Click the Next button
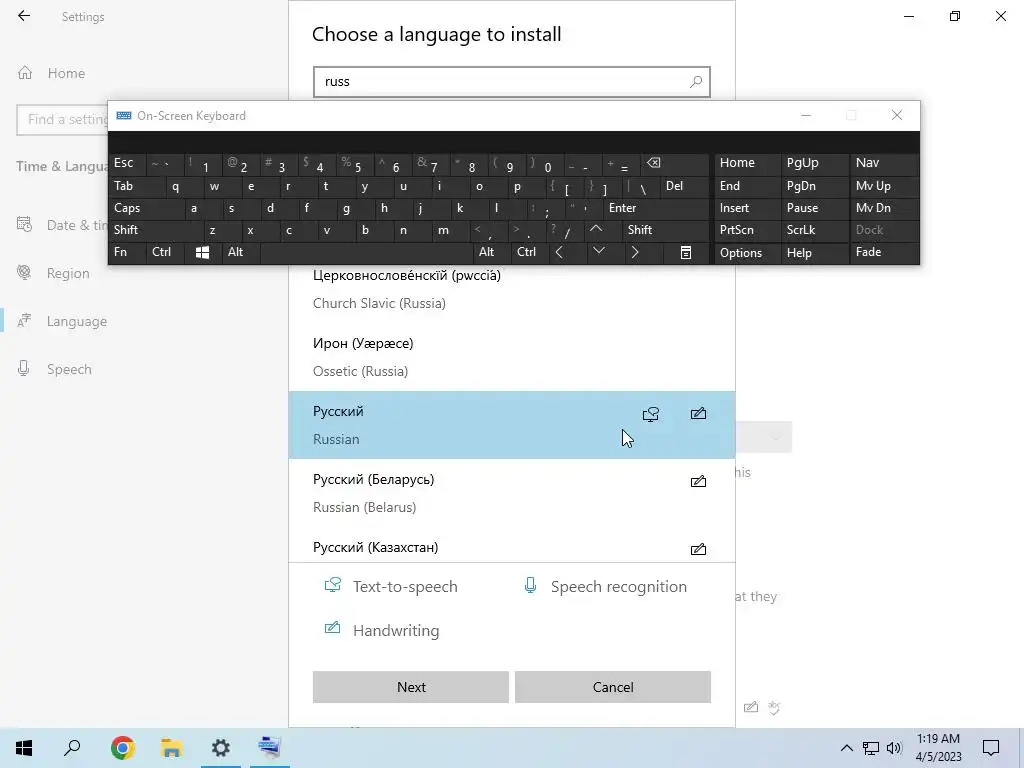 pos(411,687)
